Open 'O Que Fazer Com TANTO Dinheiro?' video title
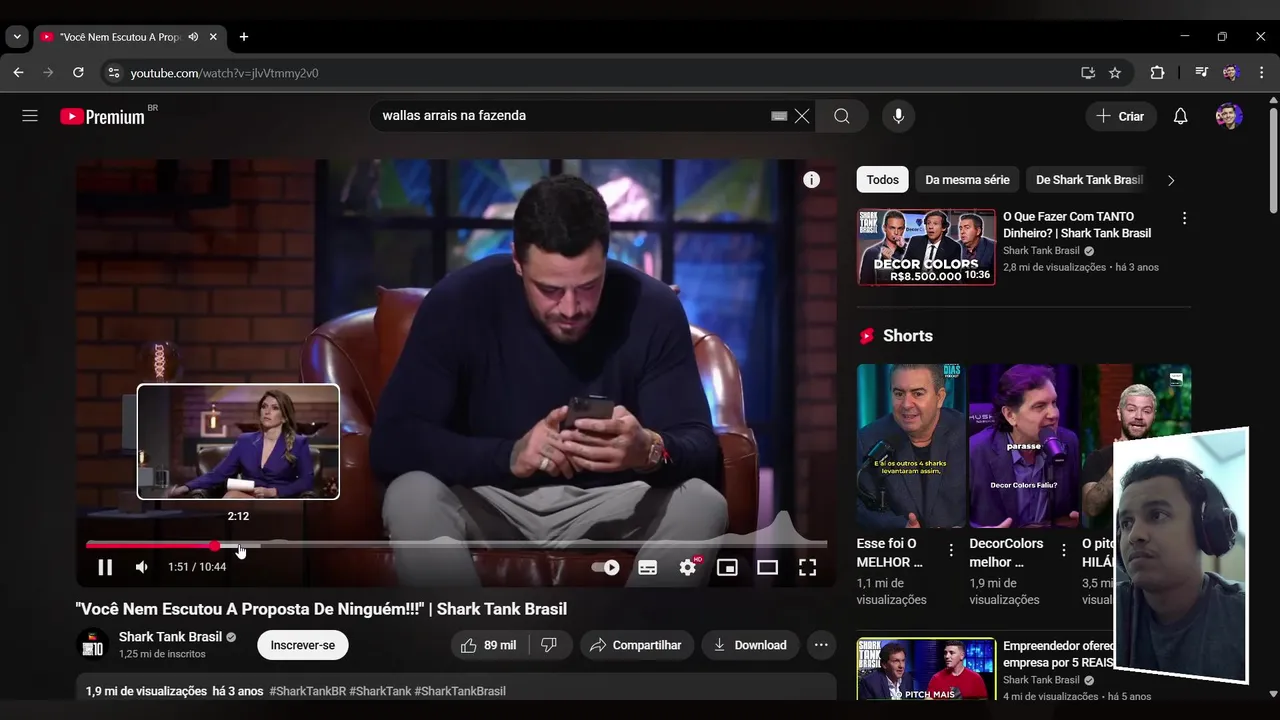 coord(1077,225)
